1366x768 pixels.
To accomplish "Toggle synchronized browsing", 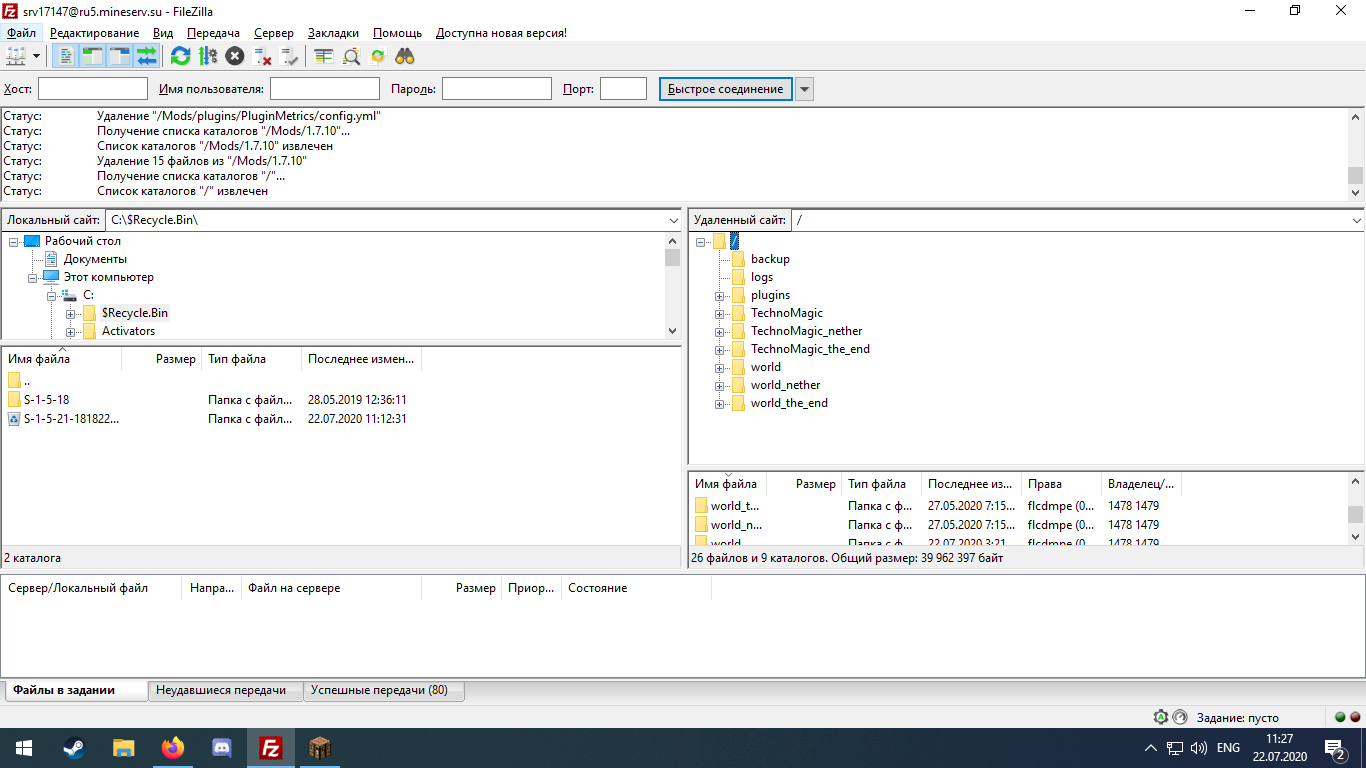I will pos(378,56).
